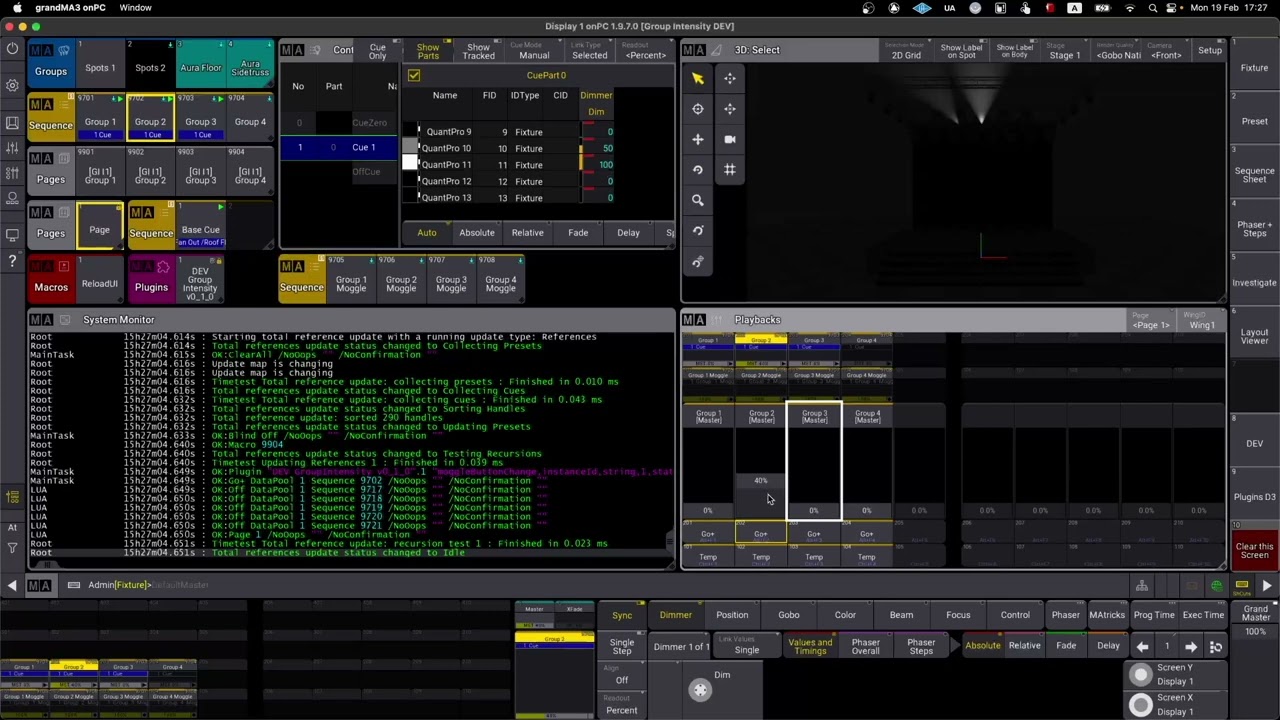Toggle Show Parts option
The image size is (1280, 720).
428,51
